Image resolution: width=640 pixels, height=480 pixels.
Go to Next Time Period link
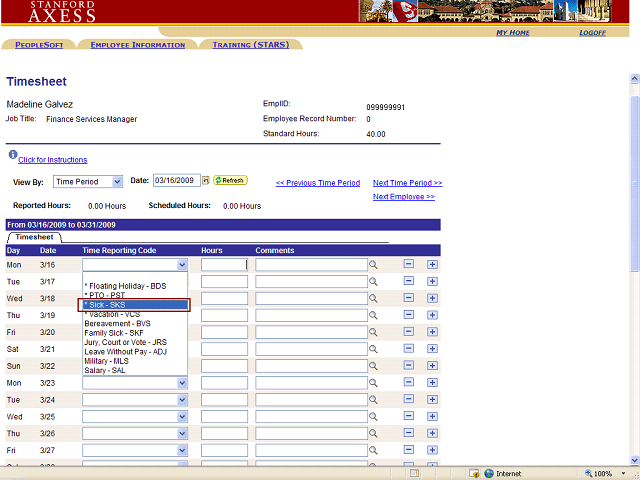[407, 183]
